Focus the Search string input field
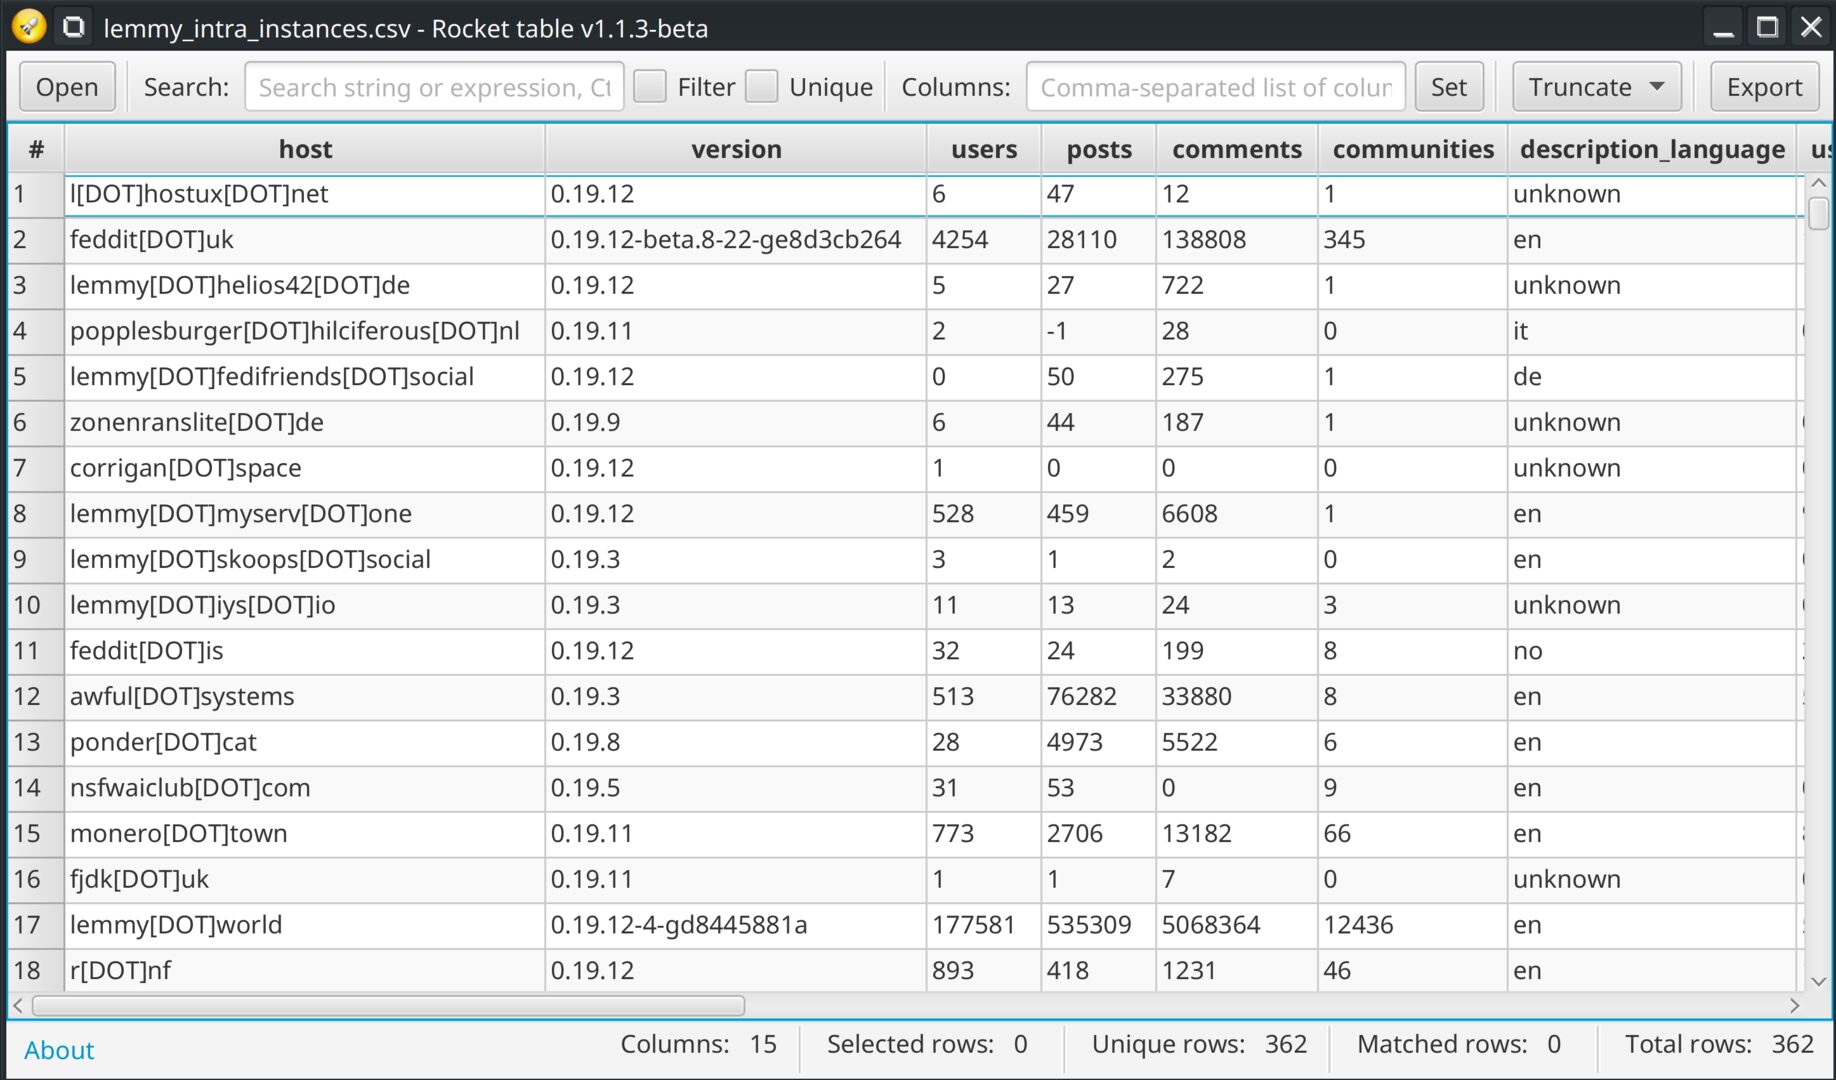The image size is (1836, 1080). 434,87
